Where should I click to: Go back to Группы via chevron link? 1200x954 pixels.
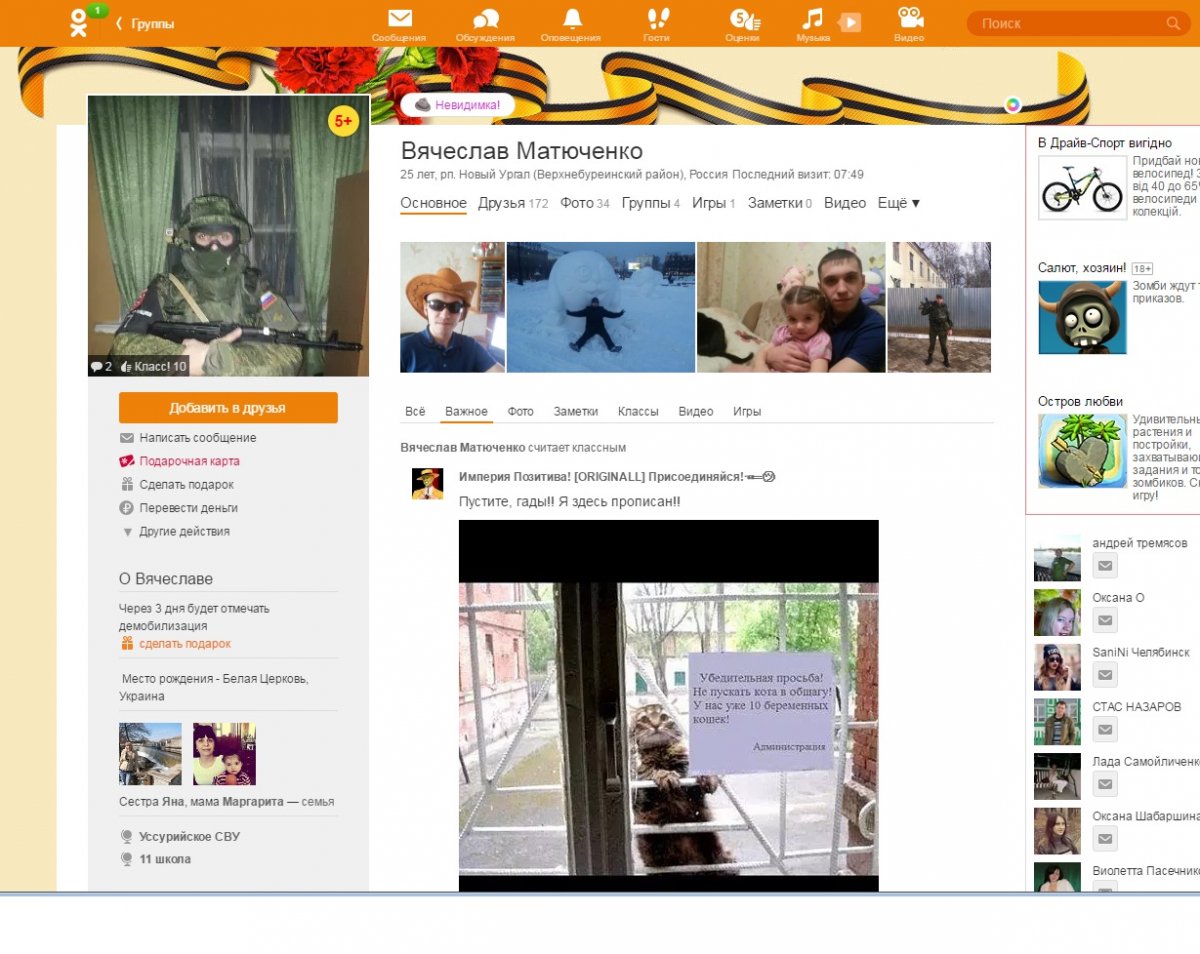145,23
